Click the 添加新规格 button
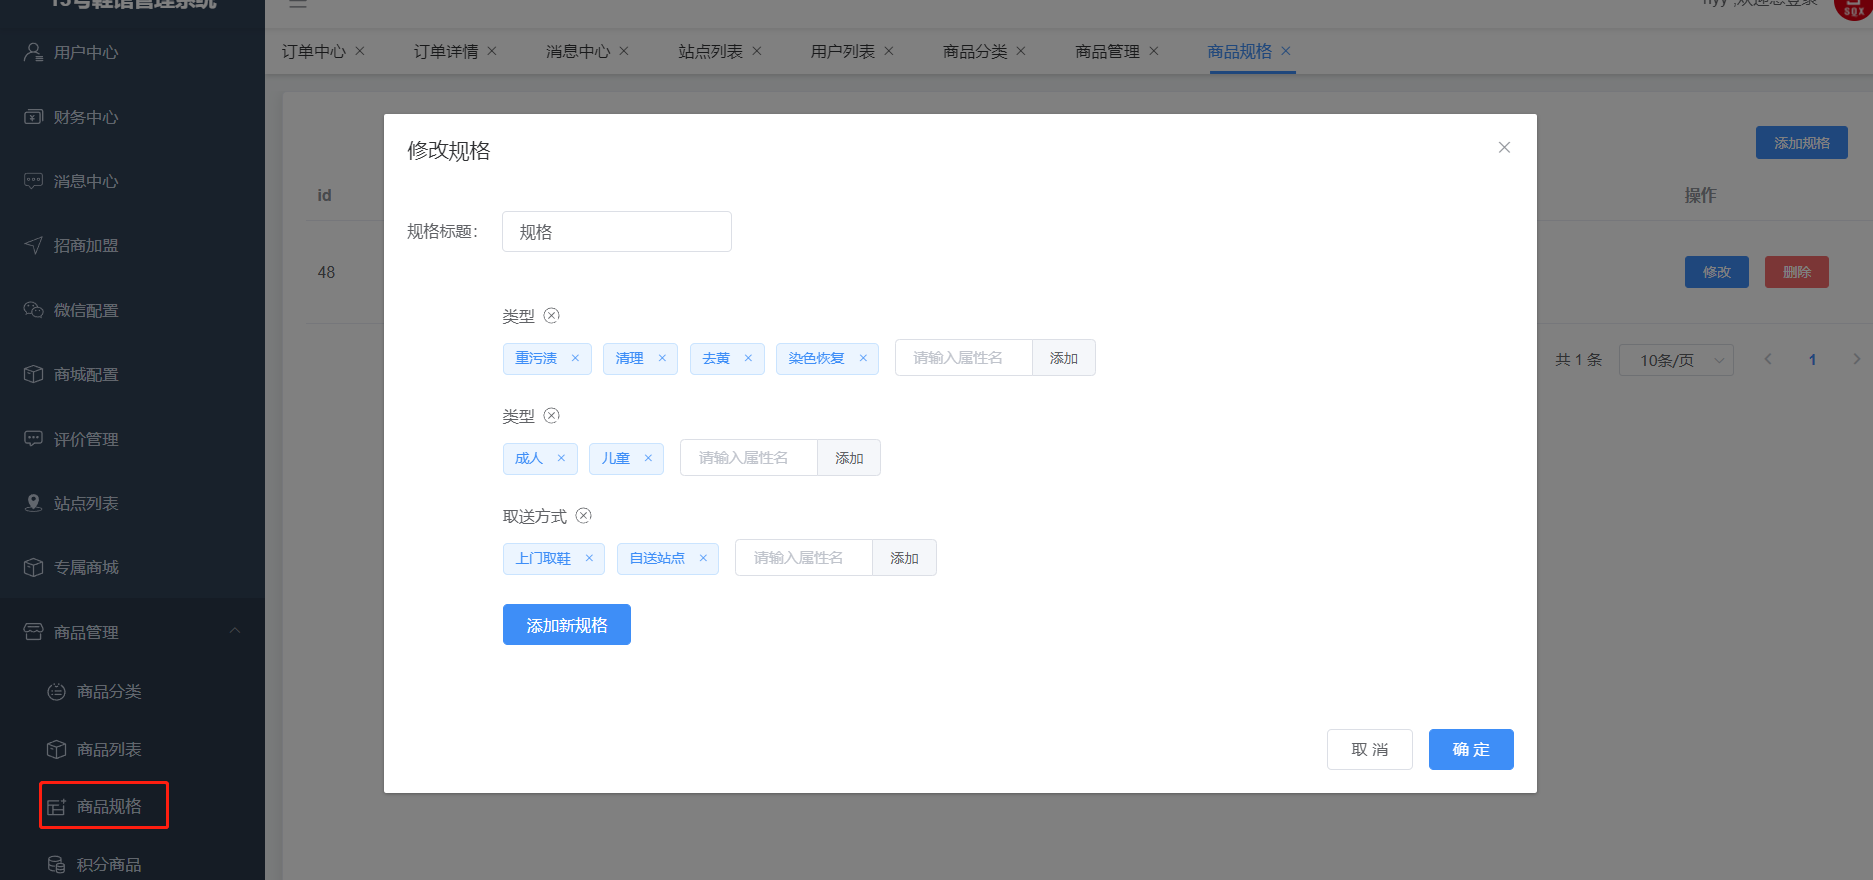This screenshot has width=1873, height=880. (x=566, y=625)
